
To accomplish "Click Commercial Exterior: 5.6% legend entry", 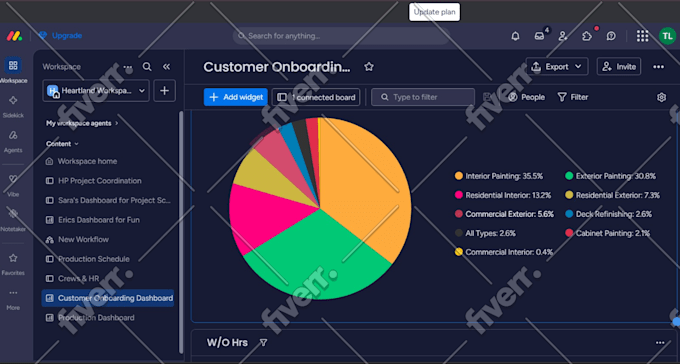I will coord(504,214).
